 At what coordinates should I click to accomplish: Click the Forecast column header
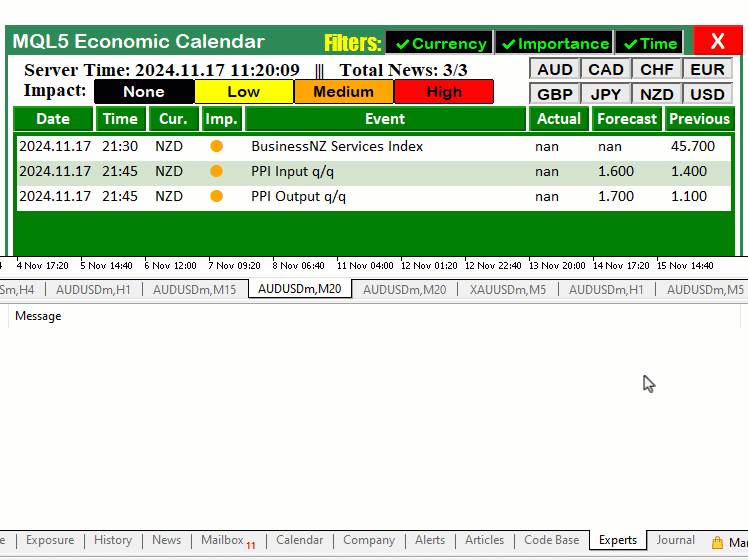point(627,119)
